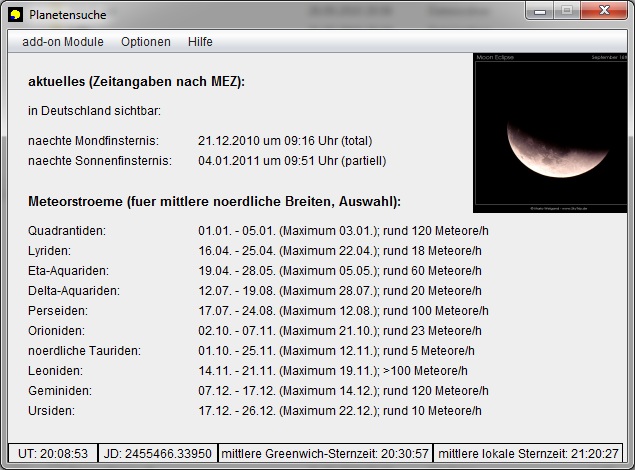Click the Ursiden label
Screen dimensions: 635x470
tap(51, 410)
